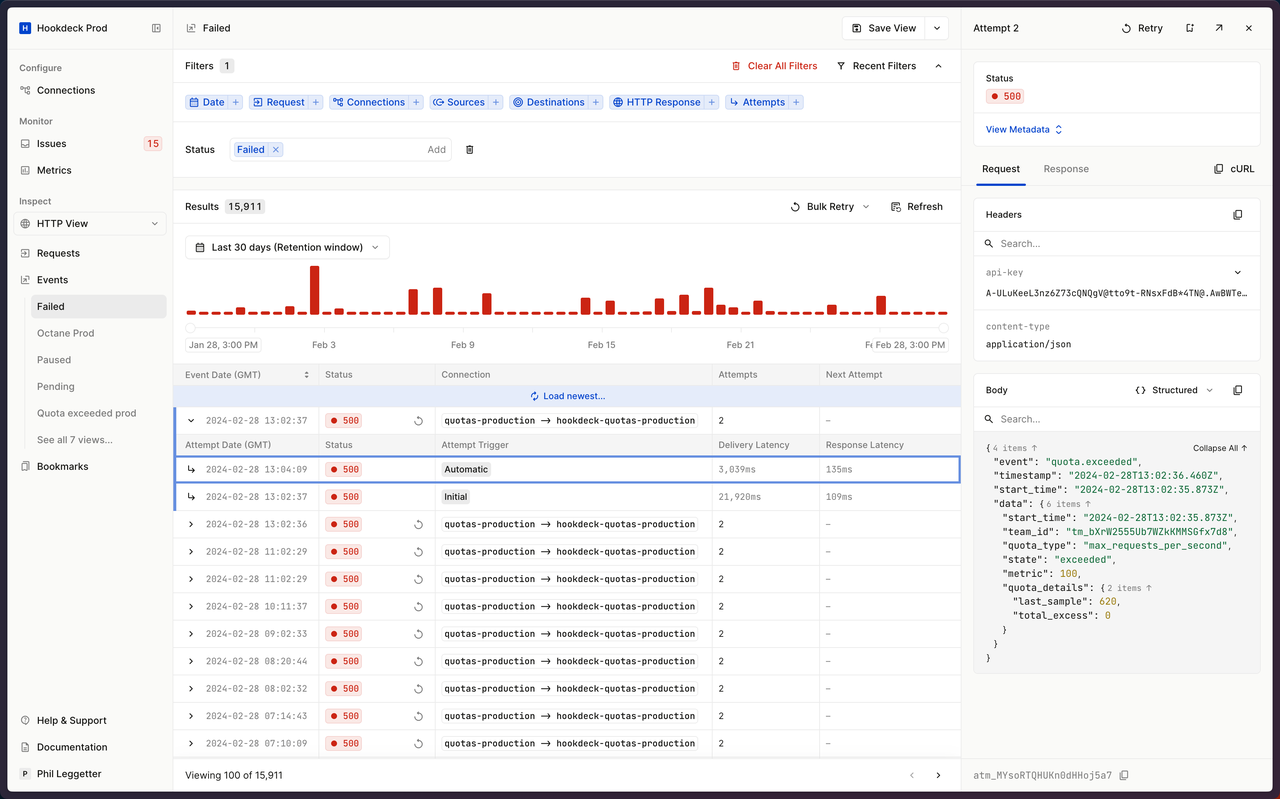Copy request as cURL
Image resolution: width=1280 pixels, height=799 pixels.
[1233, 169]
